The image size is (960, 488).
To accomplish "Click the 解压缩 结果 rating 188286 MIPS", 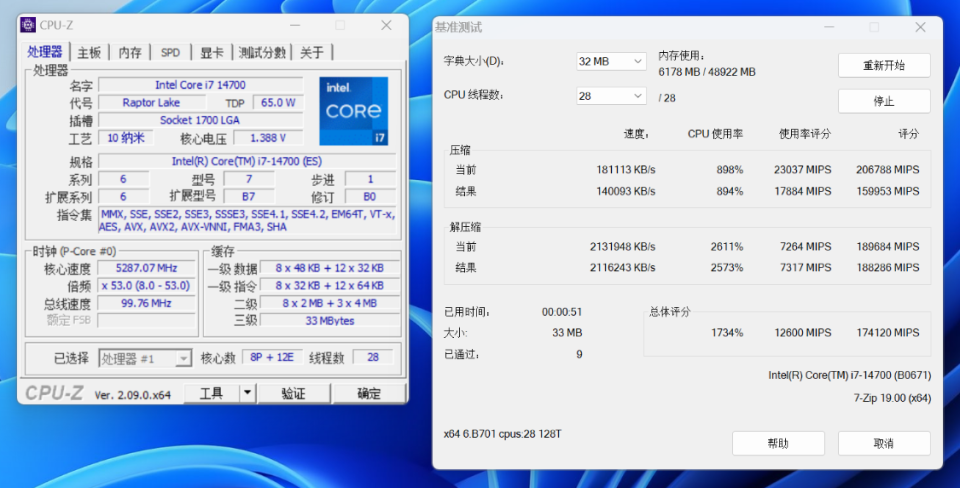I will click(x=888, y=268).
